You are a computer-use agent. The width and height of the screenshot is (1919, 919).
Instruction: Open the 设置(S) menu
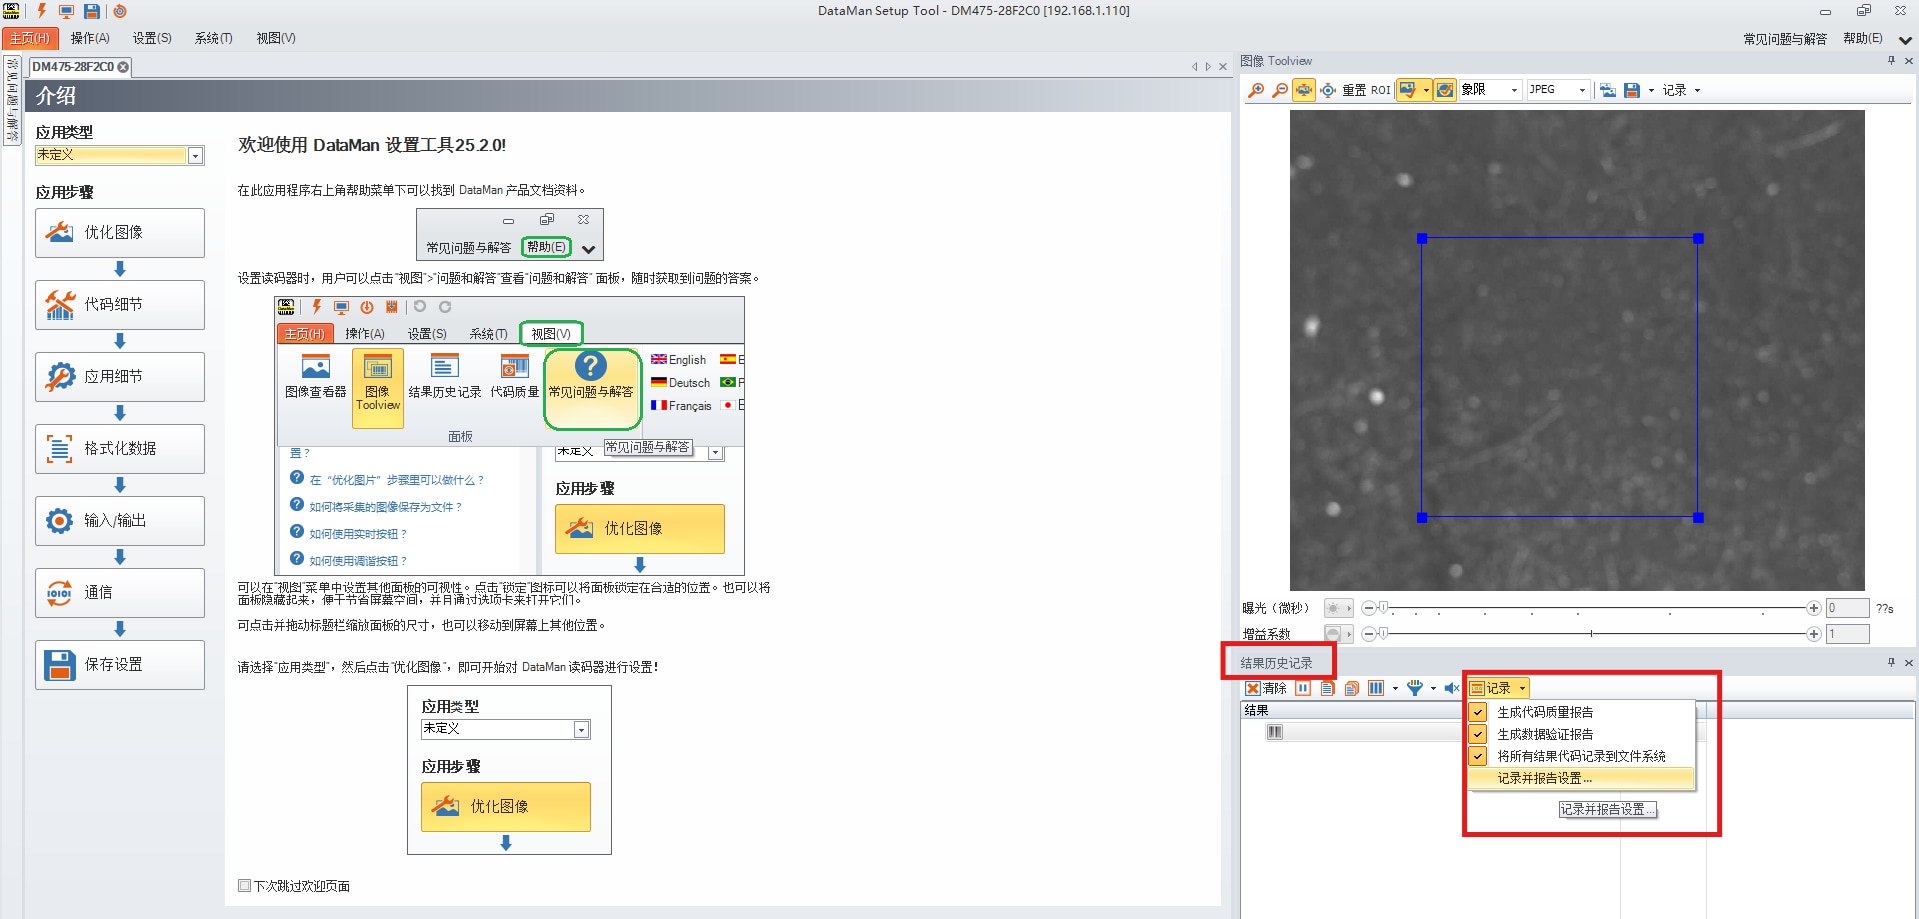point(152,38)
